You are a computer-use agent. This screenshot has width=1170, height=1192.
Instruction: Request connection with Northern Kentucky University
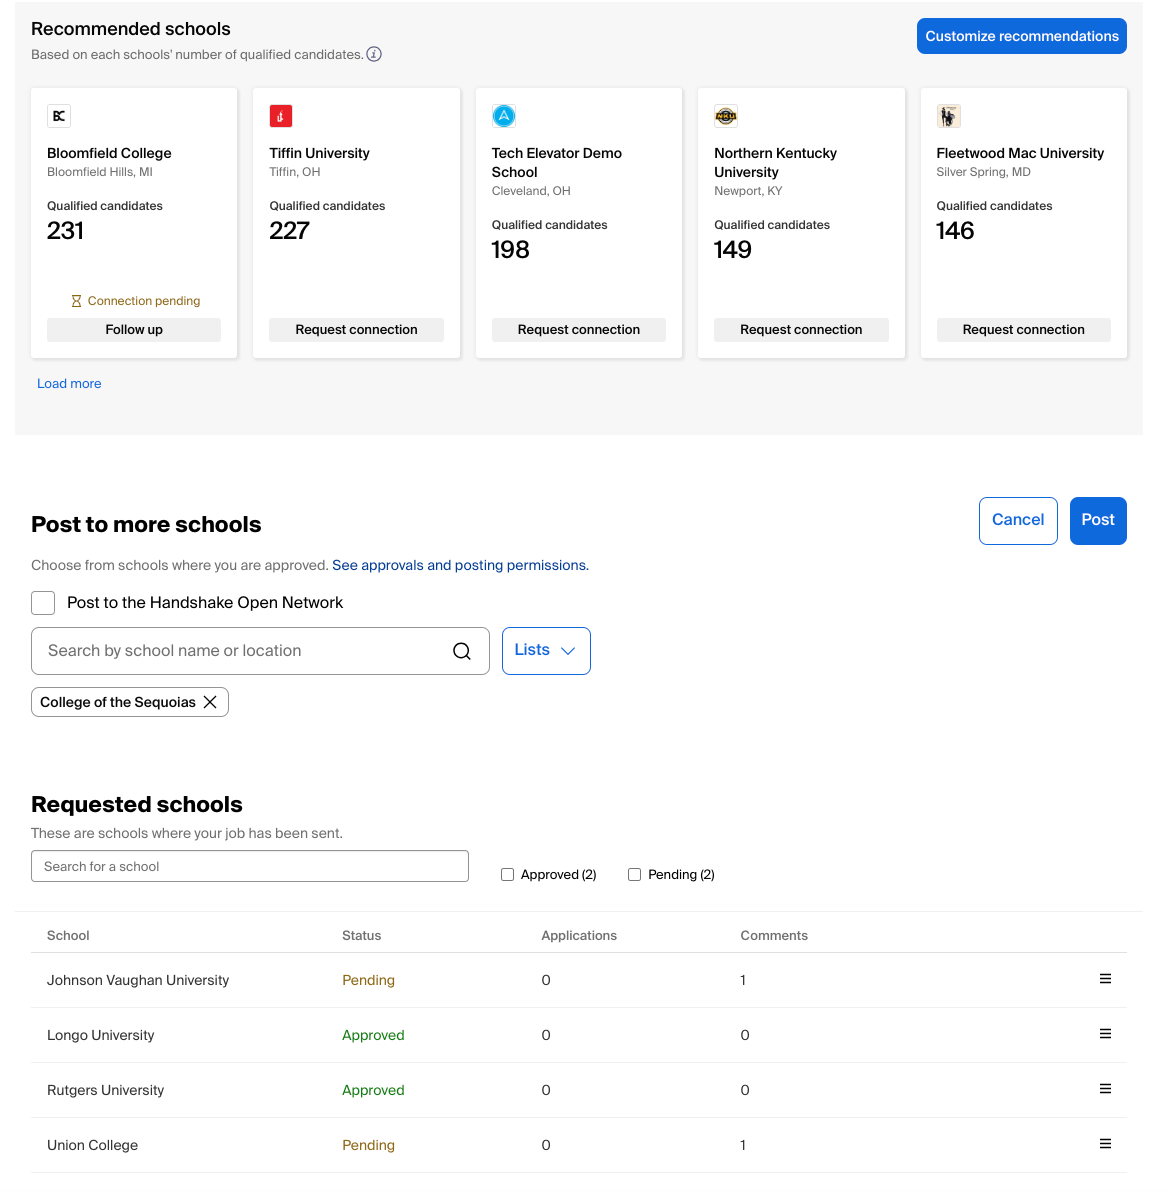point(801,330)
